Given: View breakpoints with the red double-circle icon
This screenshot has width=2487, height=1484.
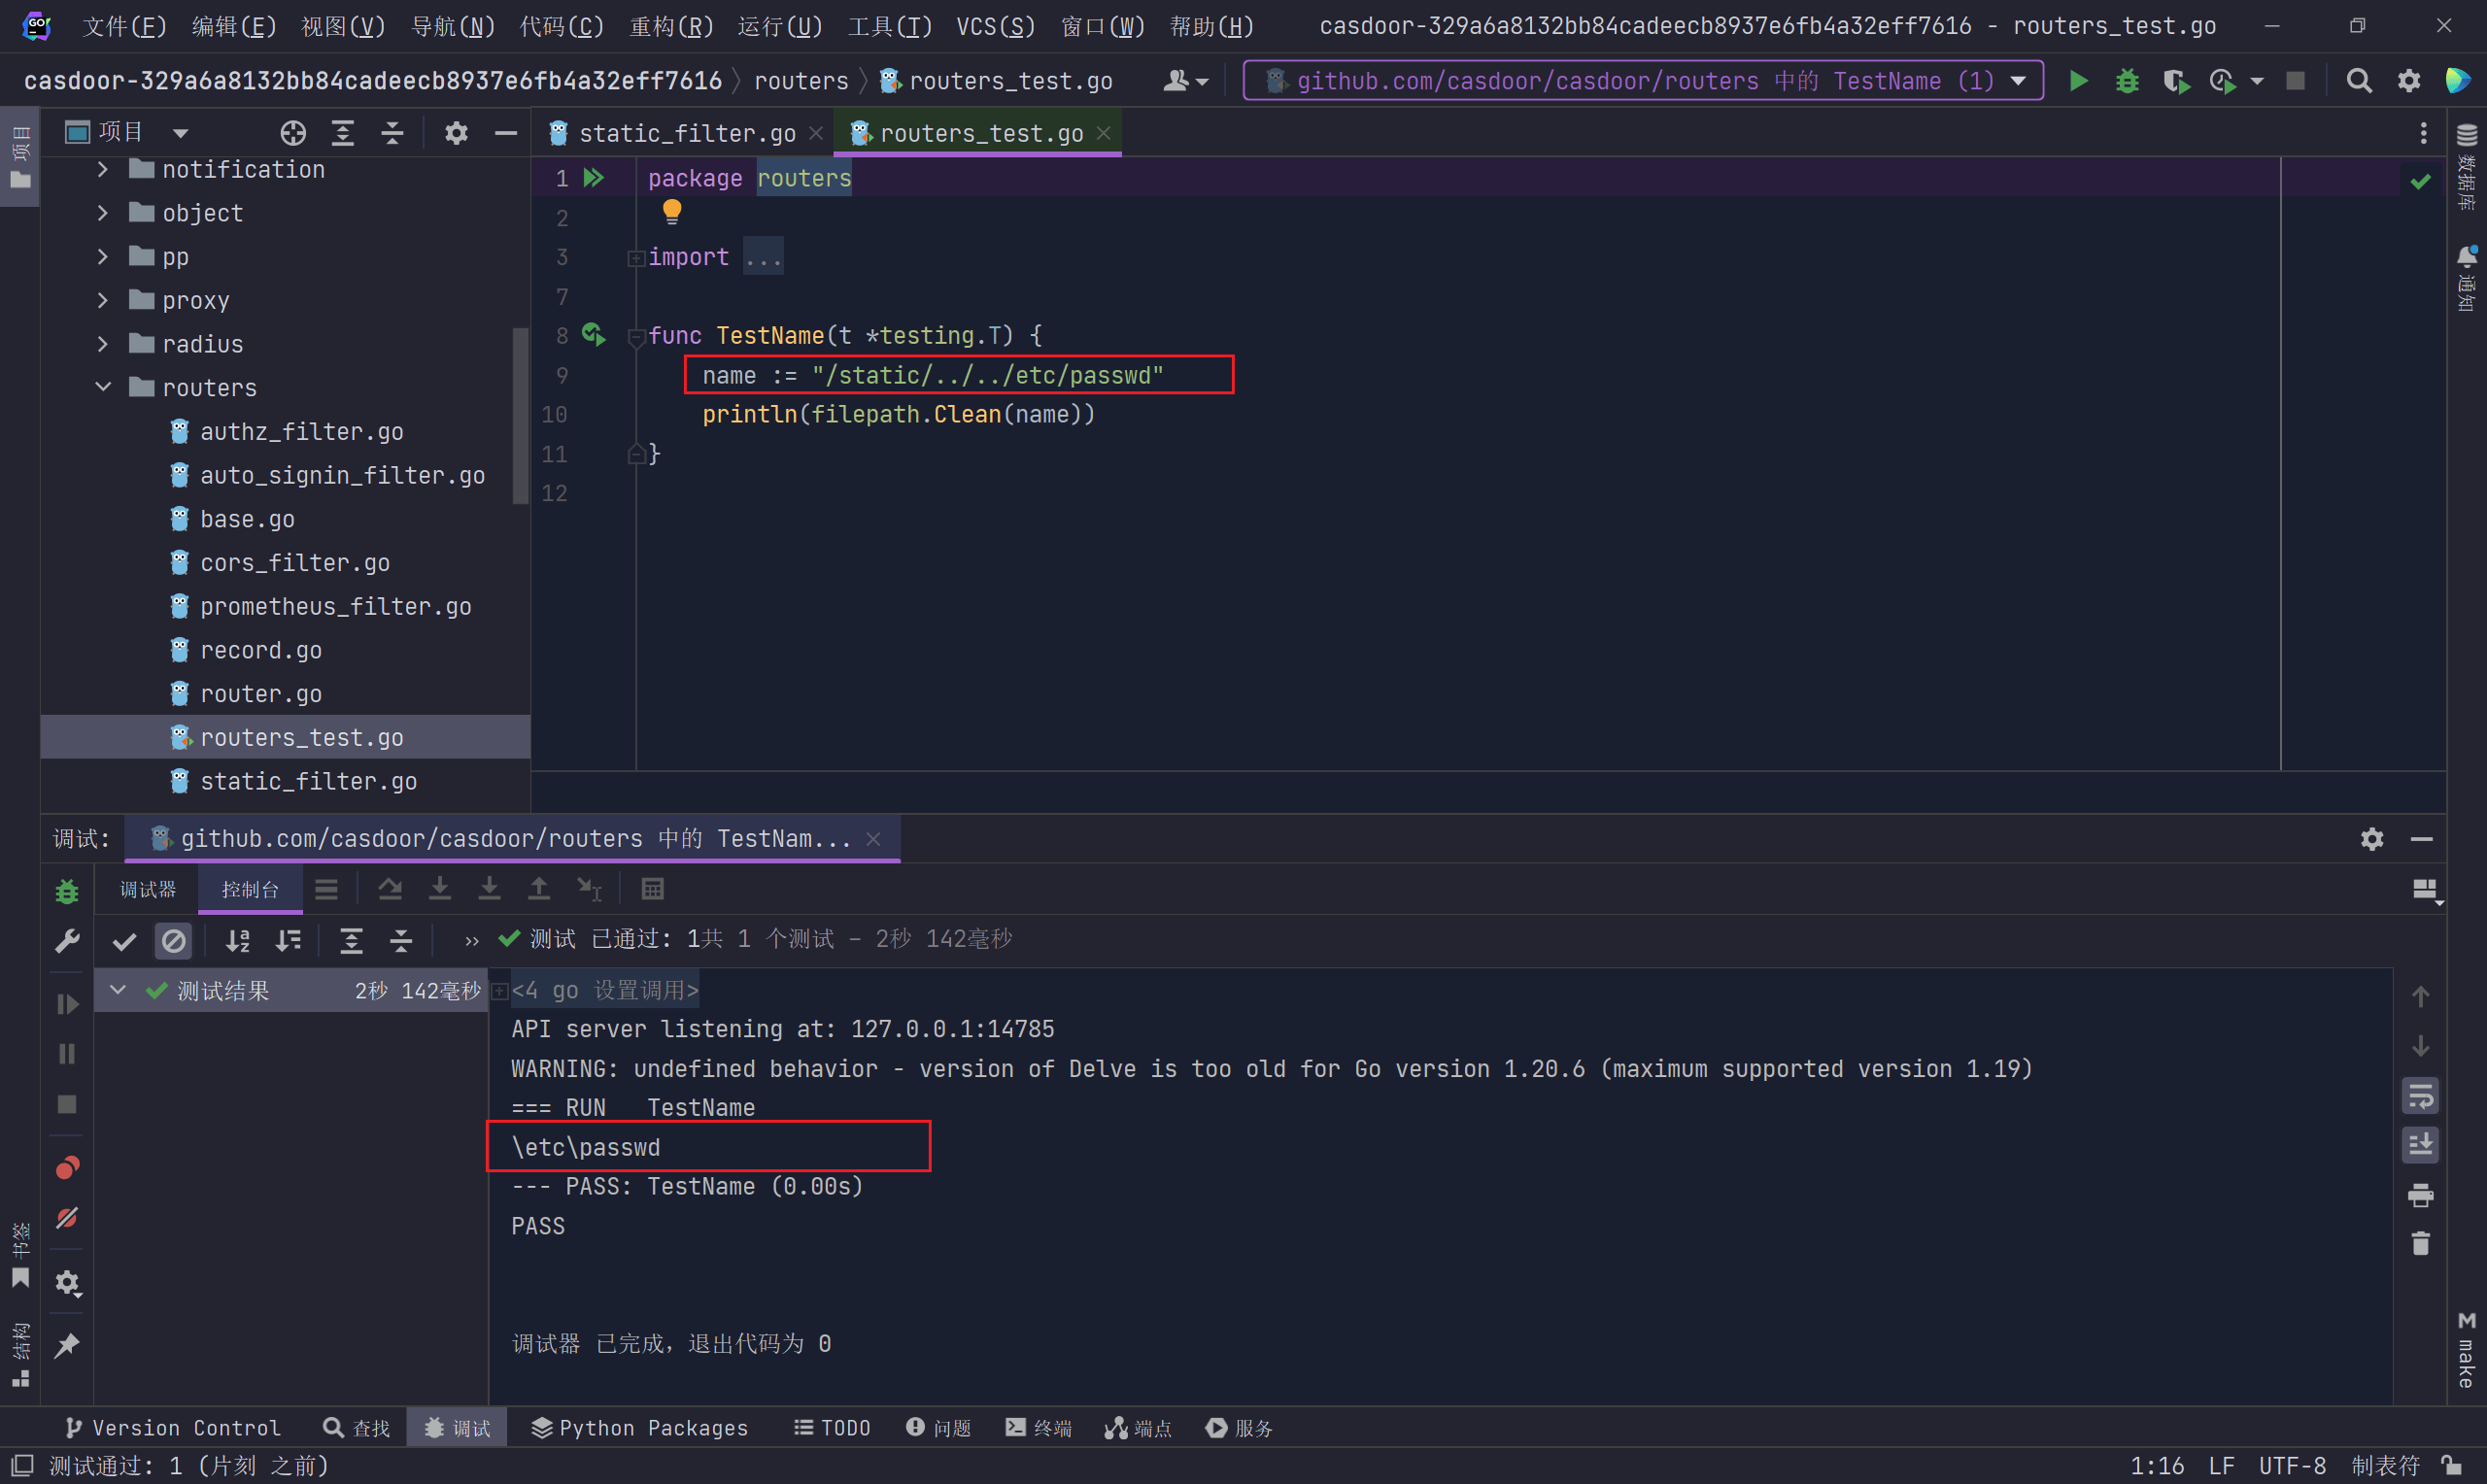Looking at the screenshot, I should 67,1168.
